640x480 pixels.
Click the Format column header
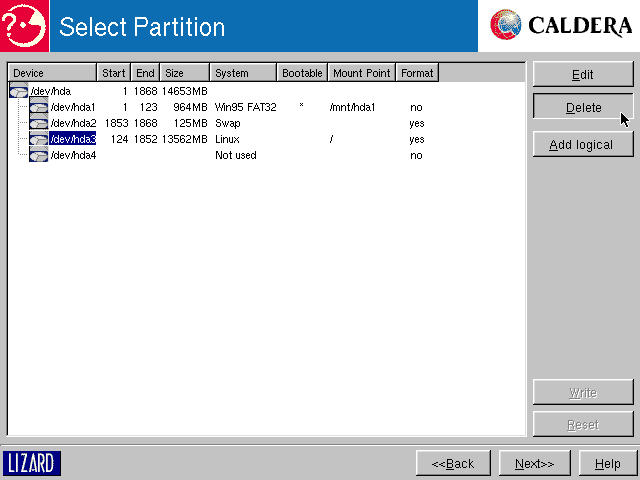pyautogui.click(x=417, y=73)
